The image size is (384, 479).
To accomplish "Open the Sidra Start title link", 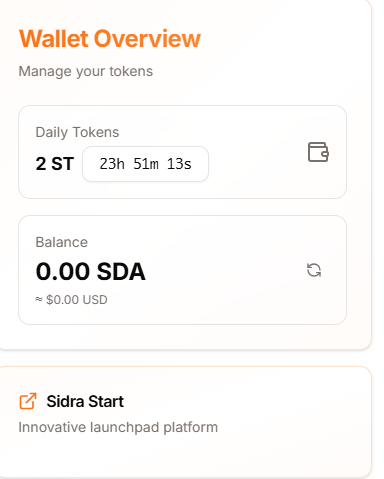I will (85, 401).
